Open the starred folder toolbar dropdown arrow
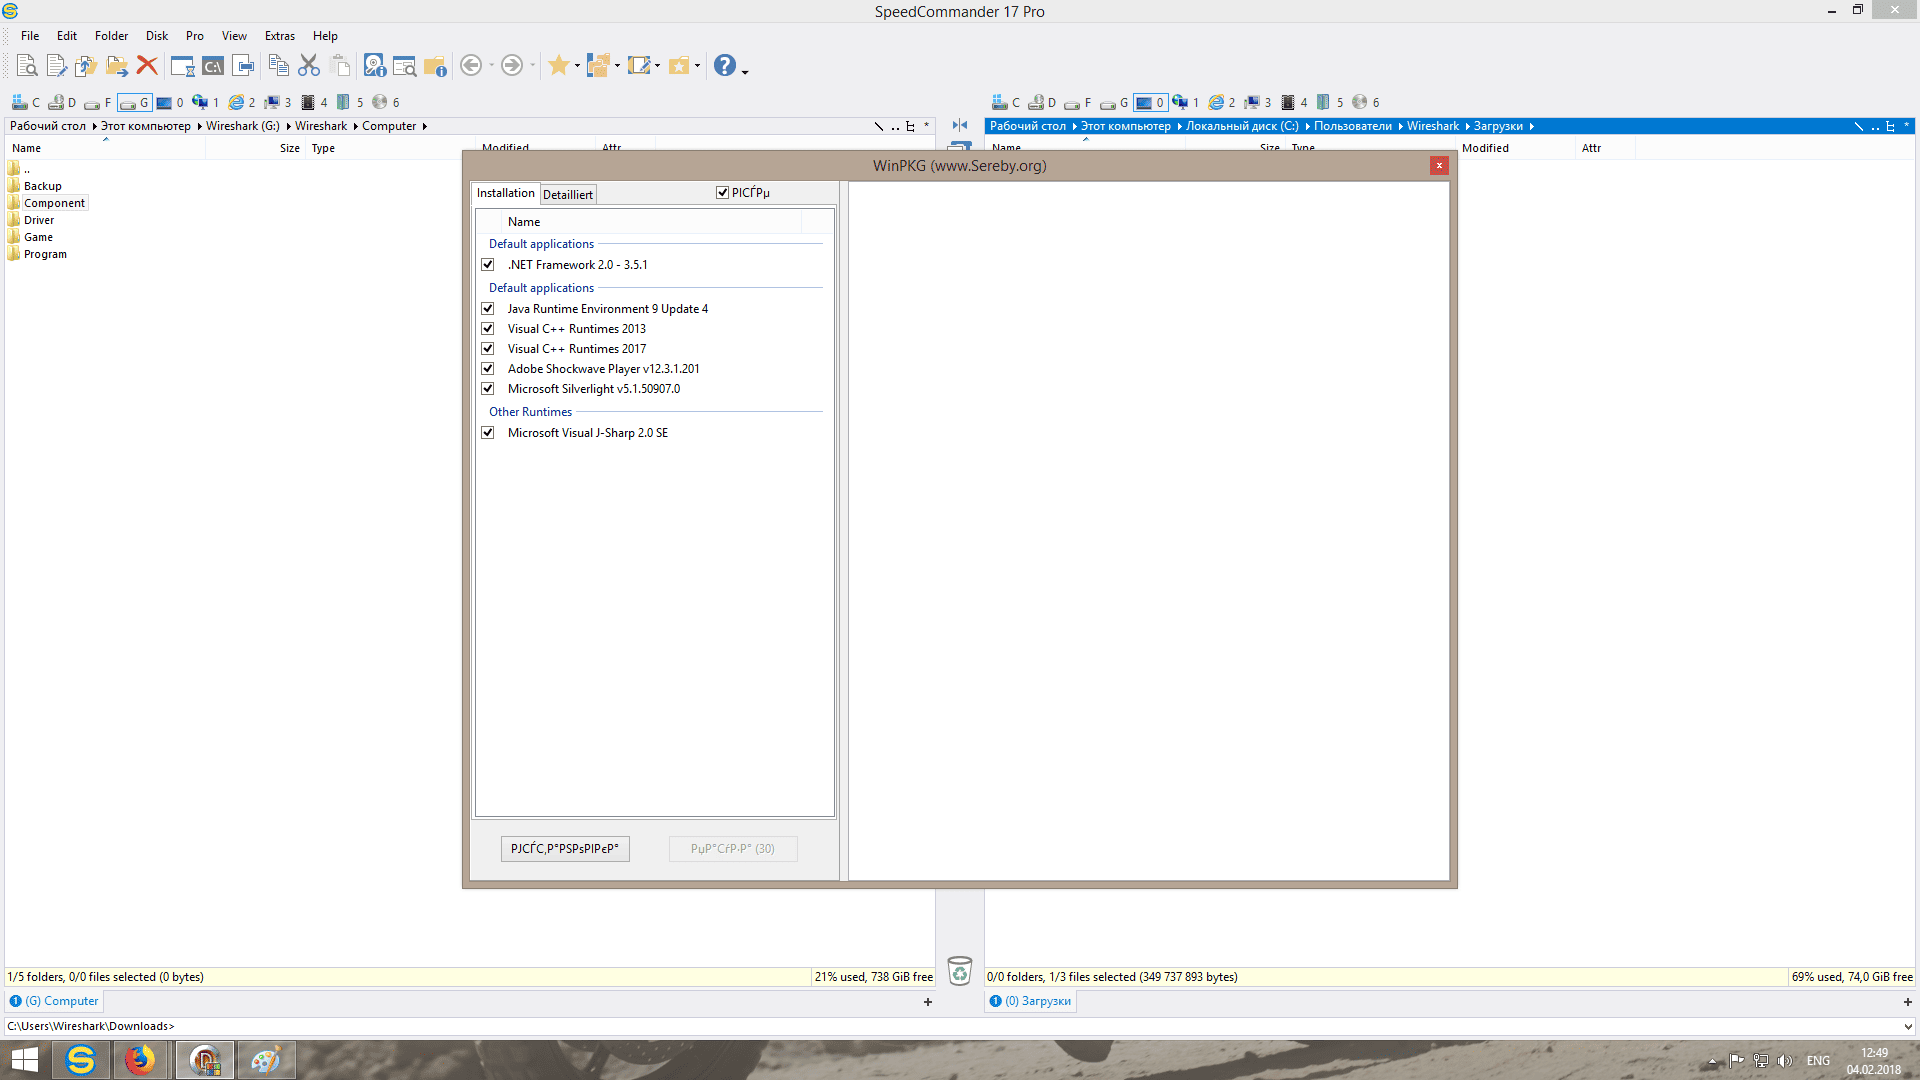Viewport: 1920px width, 1080px height. [x=697, y=66]
